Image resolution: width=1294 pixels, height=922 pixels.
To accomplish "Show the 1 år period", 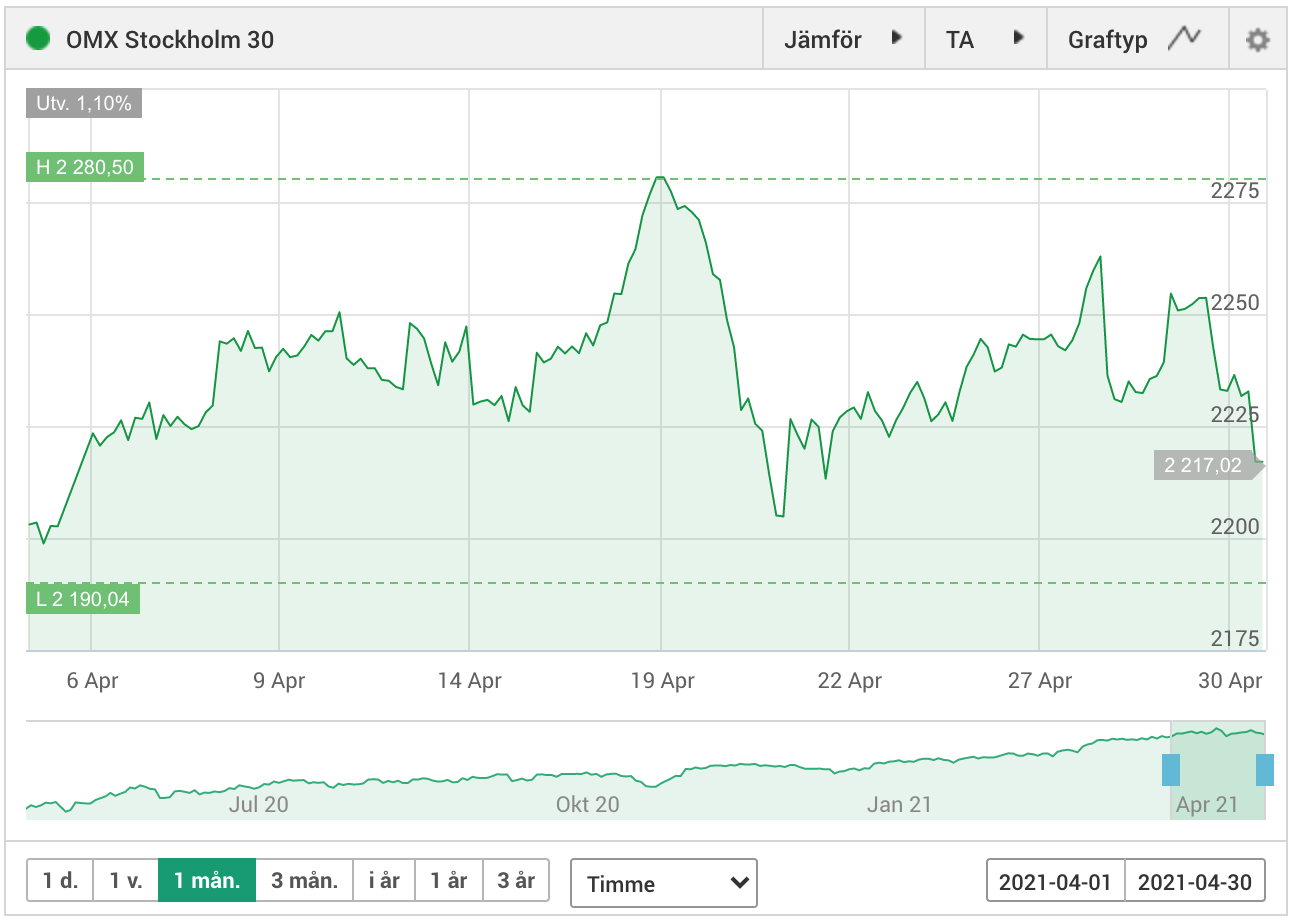I will pyautogui.click(x=449, y=881).
